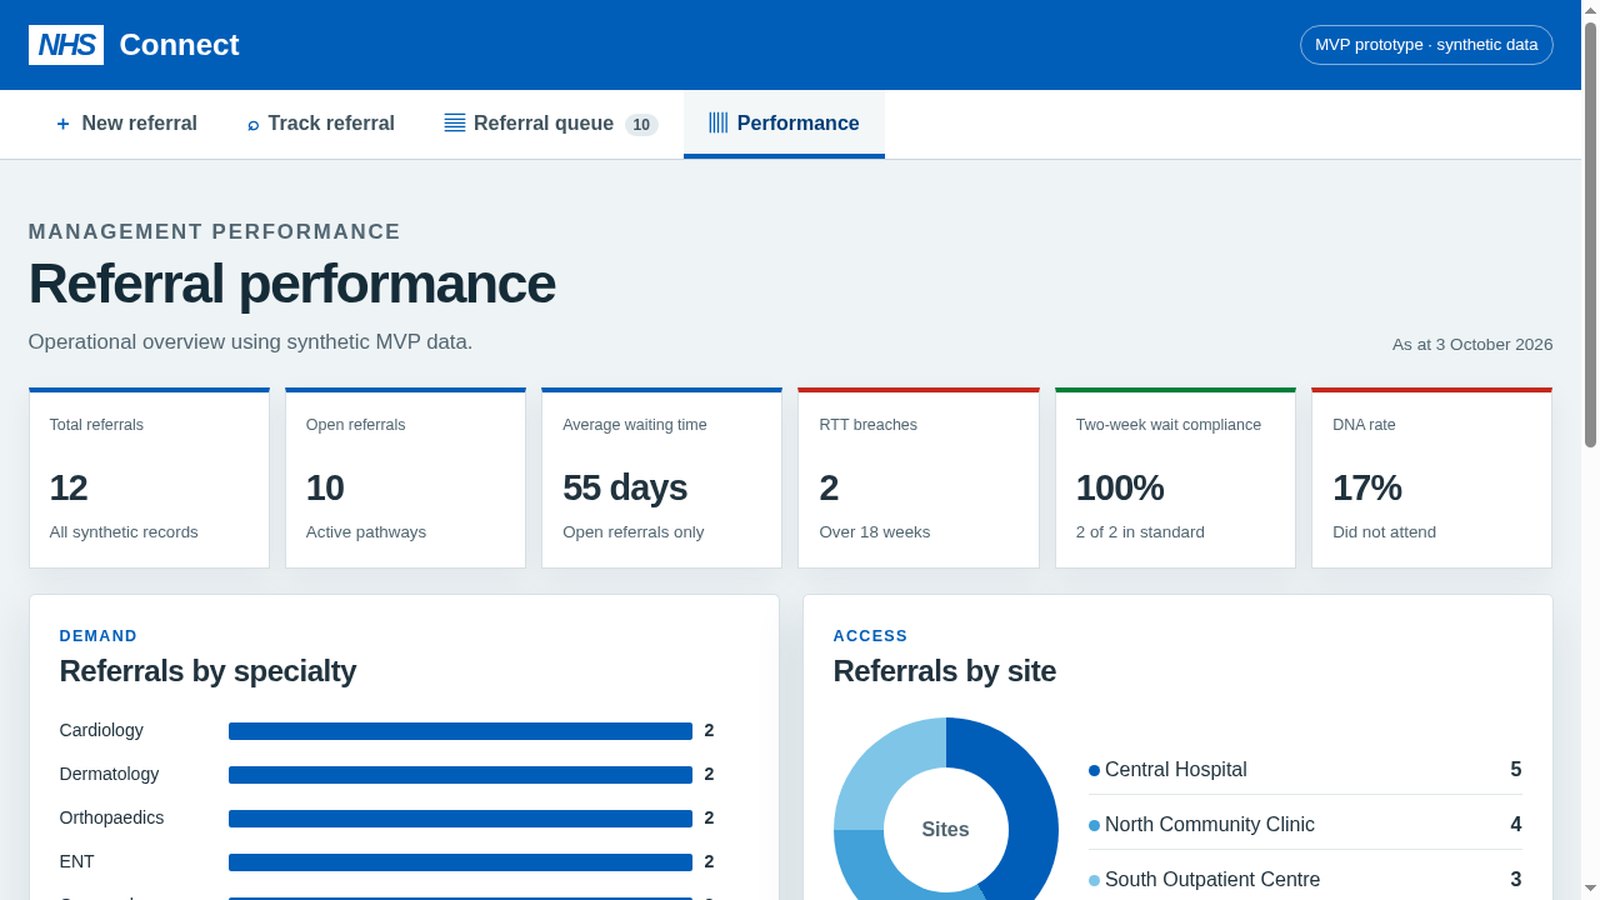Switch to the Track referral tab

point(320,124)
